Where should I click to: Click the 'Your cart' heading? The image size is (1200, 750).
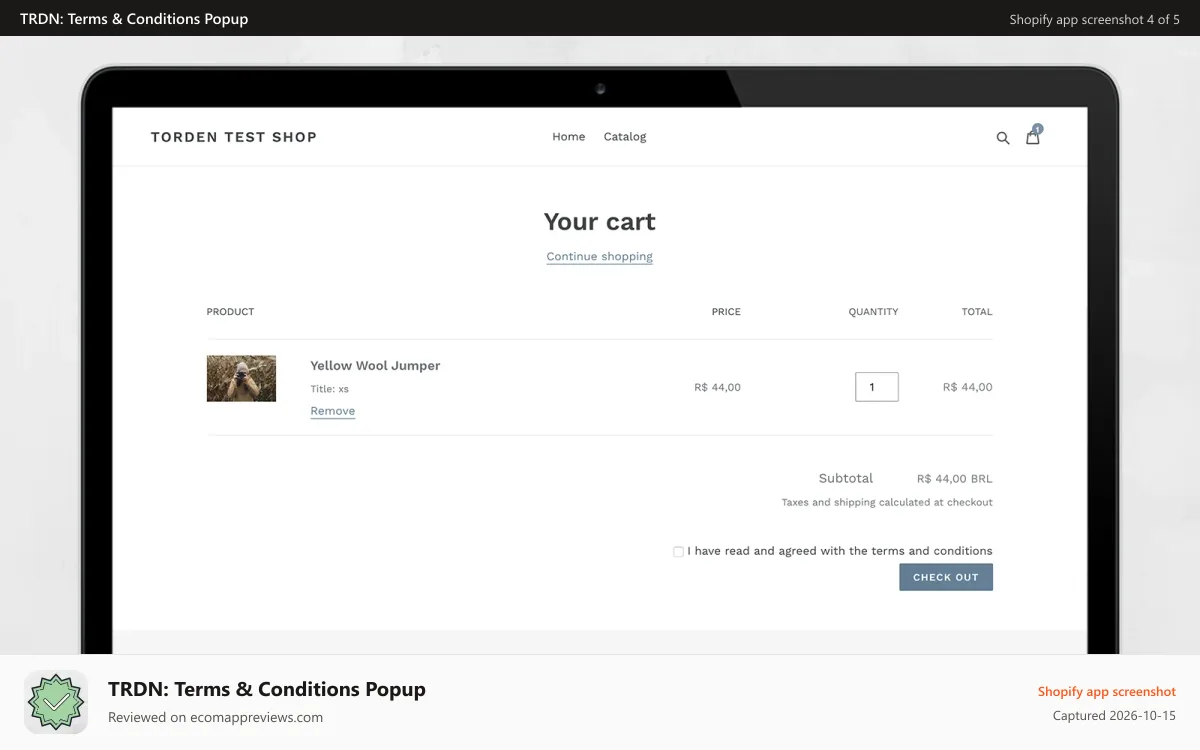pos(600,222)
